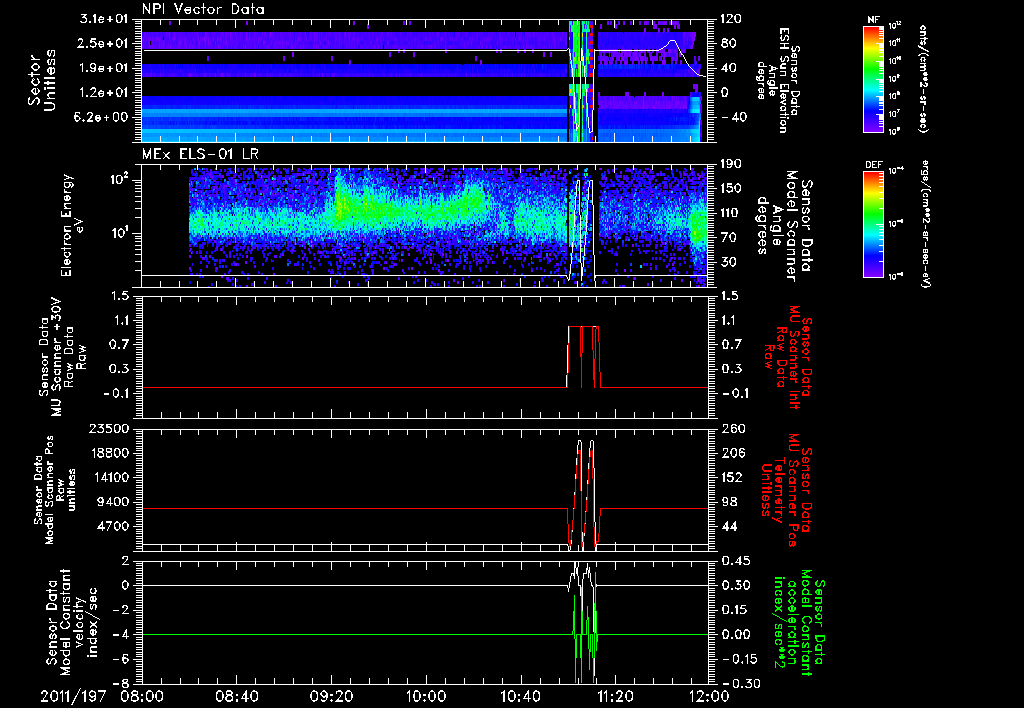Screen dimensions: 1024x708
Task: Click the 11:20 time axis label
Action: (615, 696)
